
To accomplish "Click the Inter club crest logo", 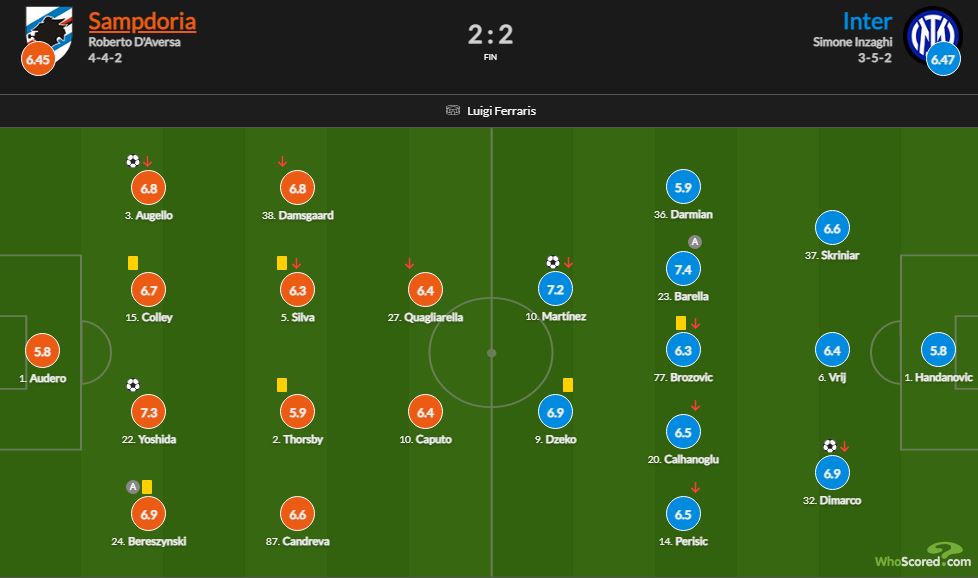I will (x=933, y=36).
